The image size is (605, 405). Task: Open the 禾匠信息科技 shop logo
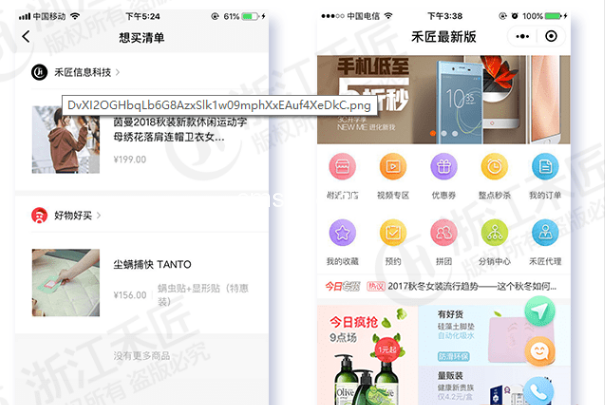39,72
